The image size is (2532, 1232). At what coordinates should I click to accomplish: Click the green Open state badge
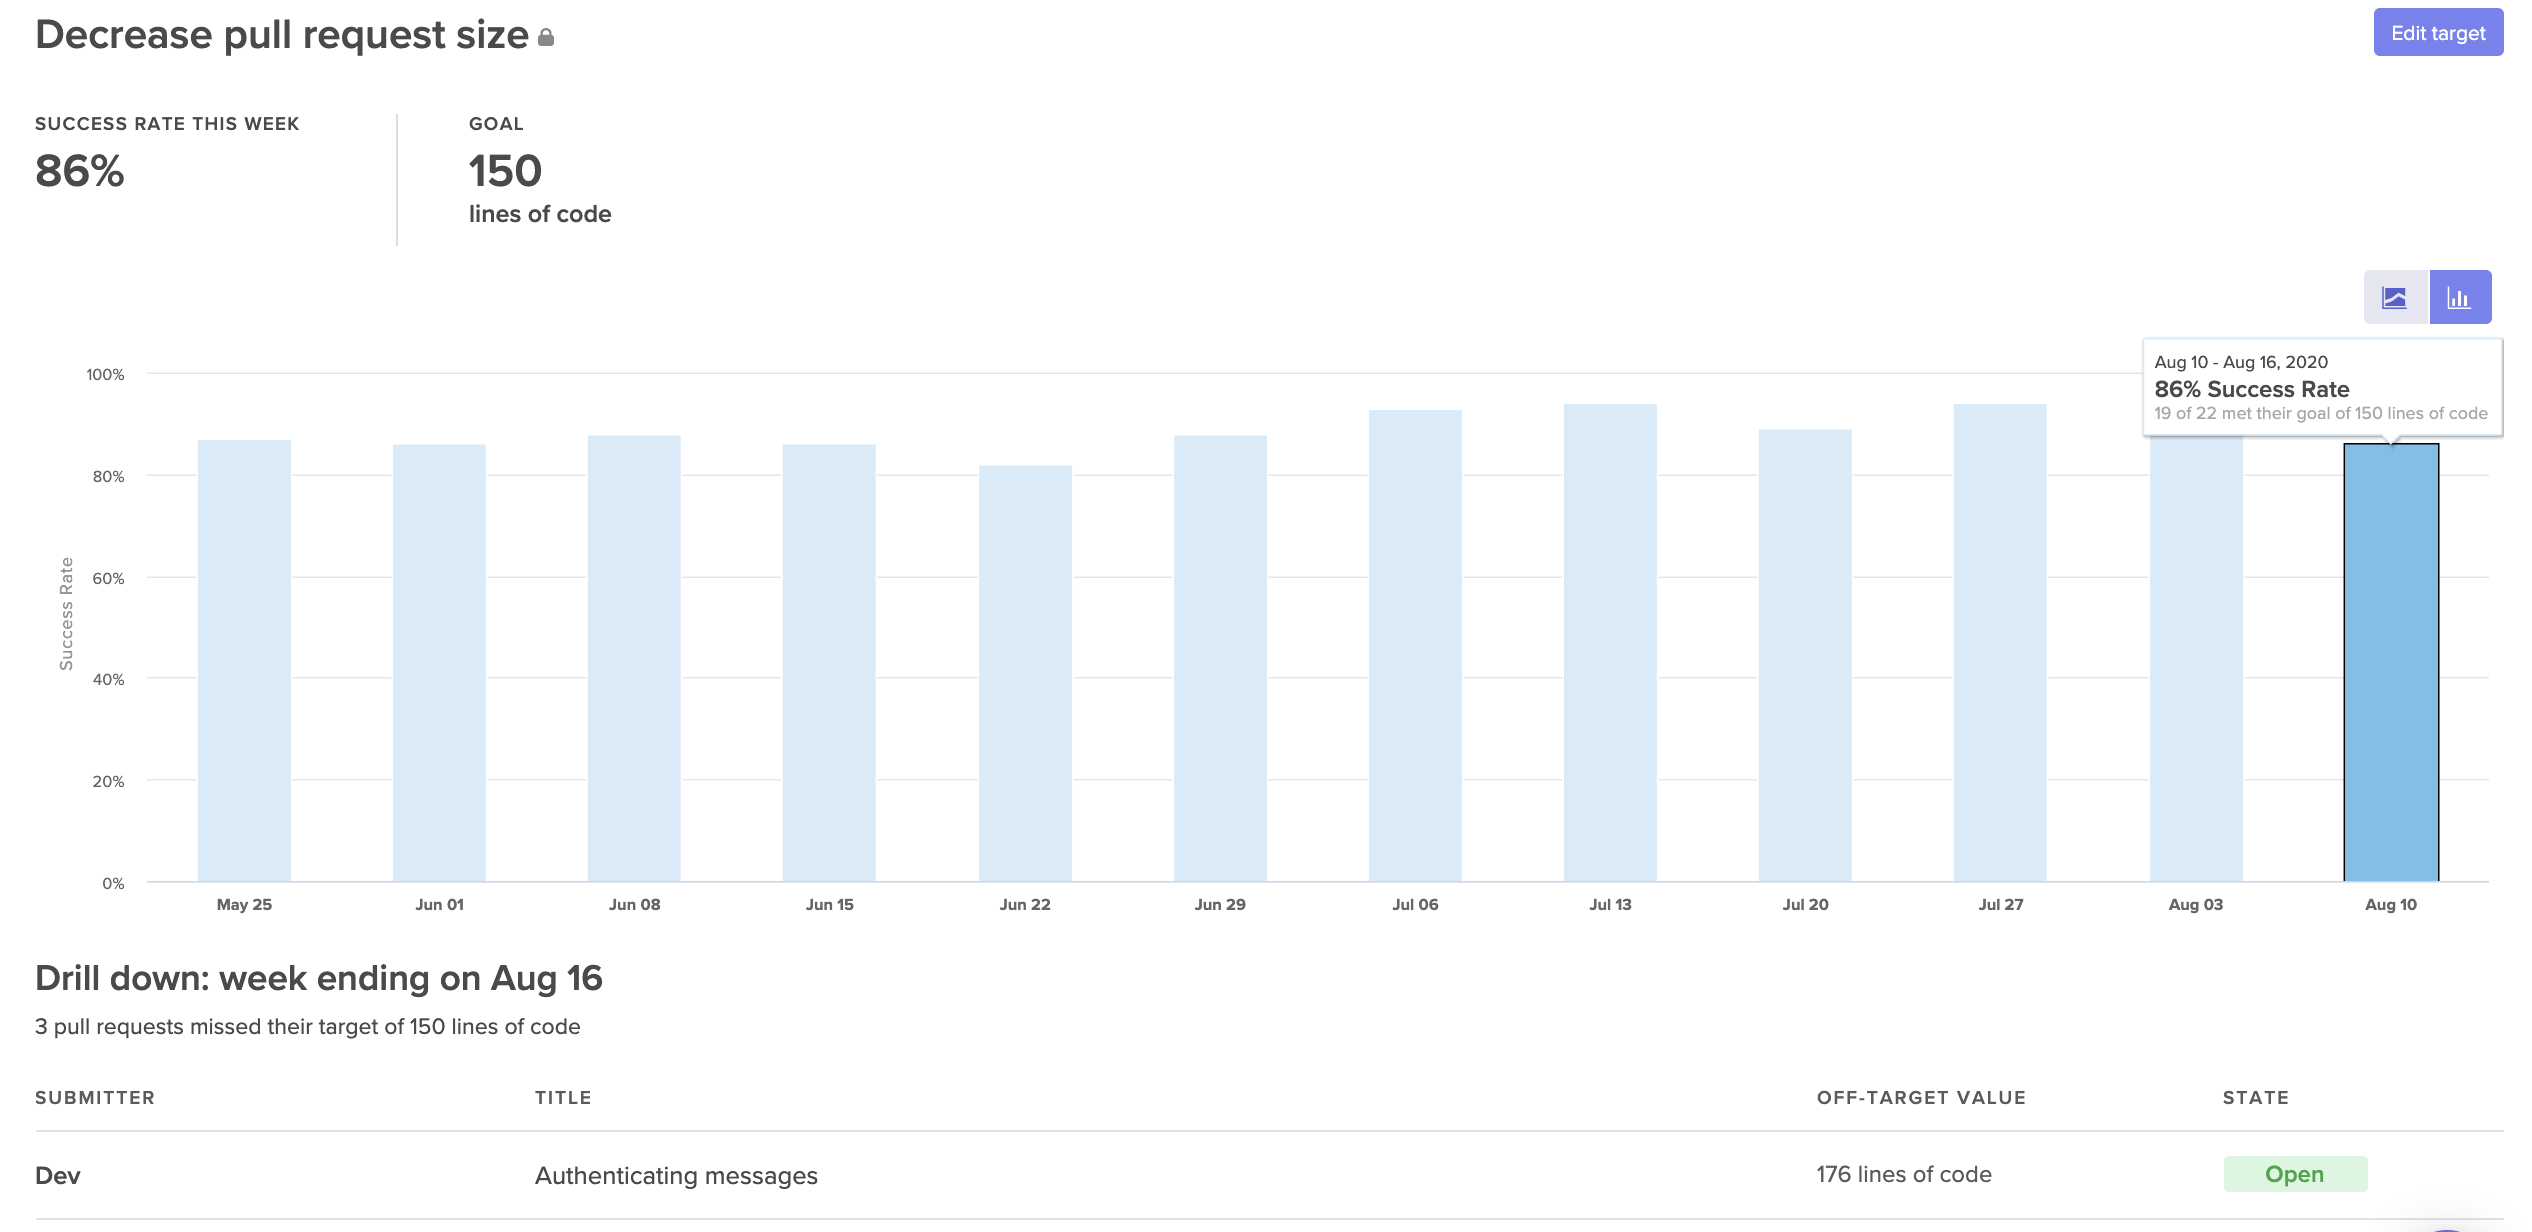(x=2294, y=1174)
